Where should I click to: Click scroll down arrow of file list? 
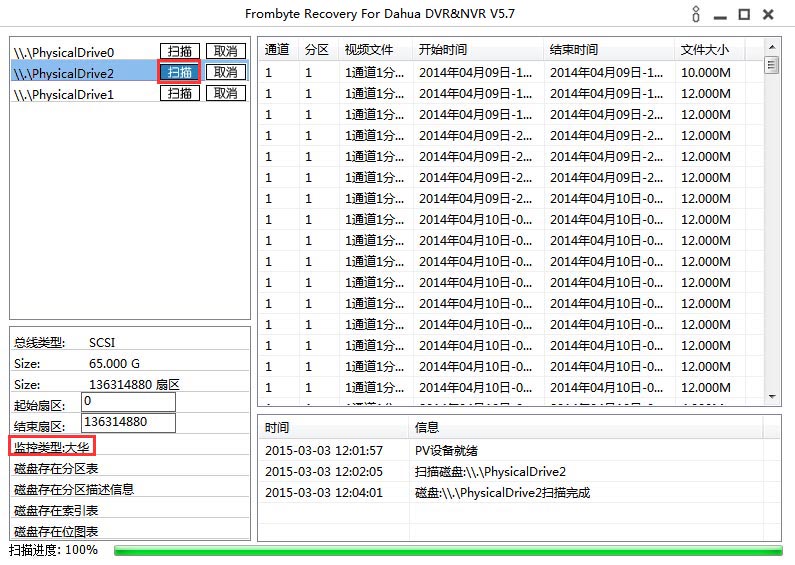(771, 397)
